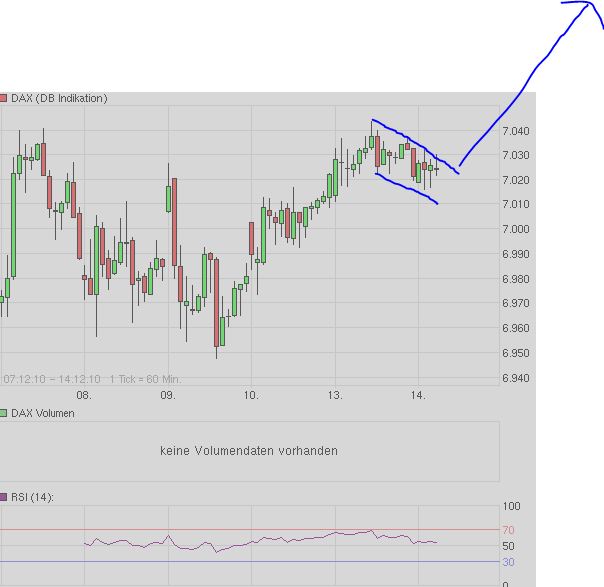Click the 6.960 price axis label
The image size is (604, 587).
click(516, 328)
